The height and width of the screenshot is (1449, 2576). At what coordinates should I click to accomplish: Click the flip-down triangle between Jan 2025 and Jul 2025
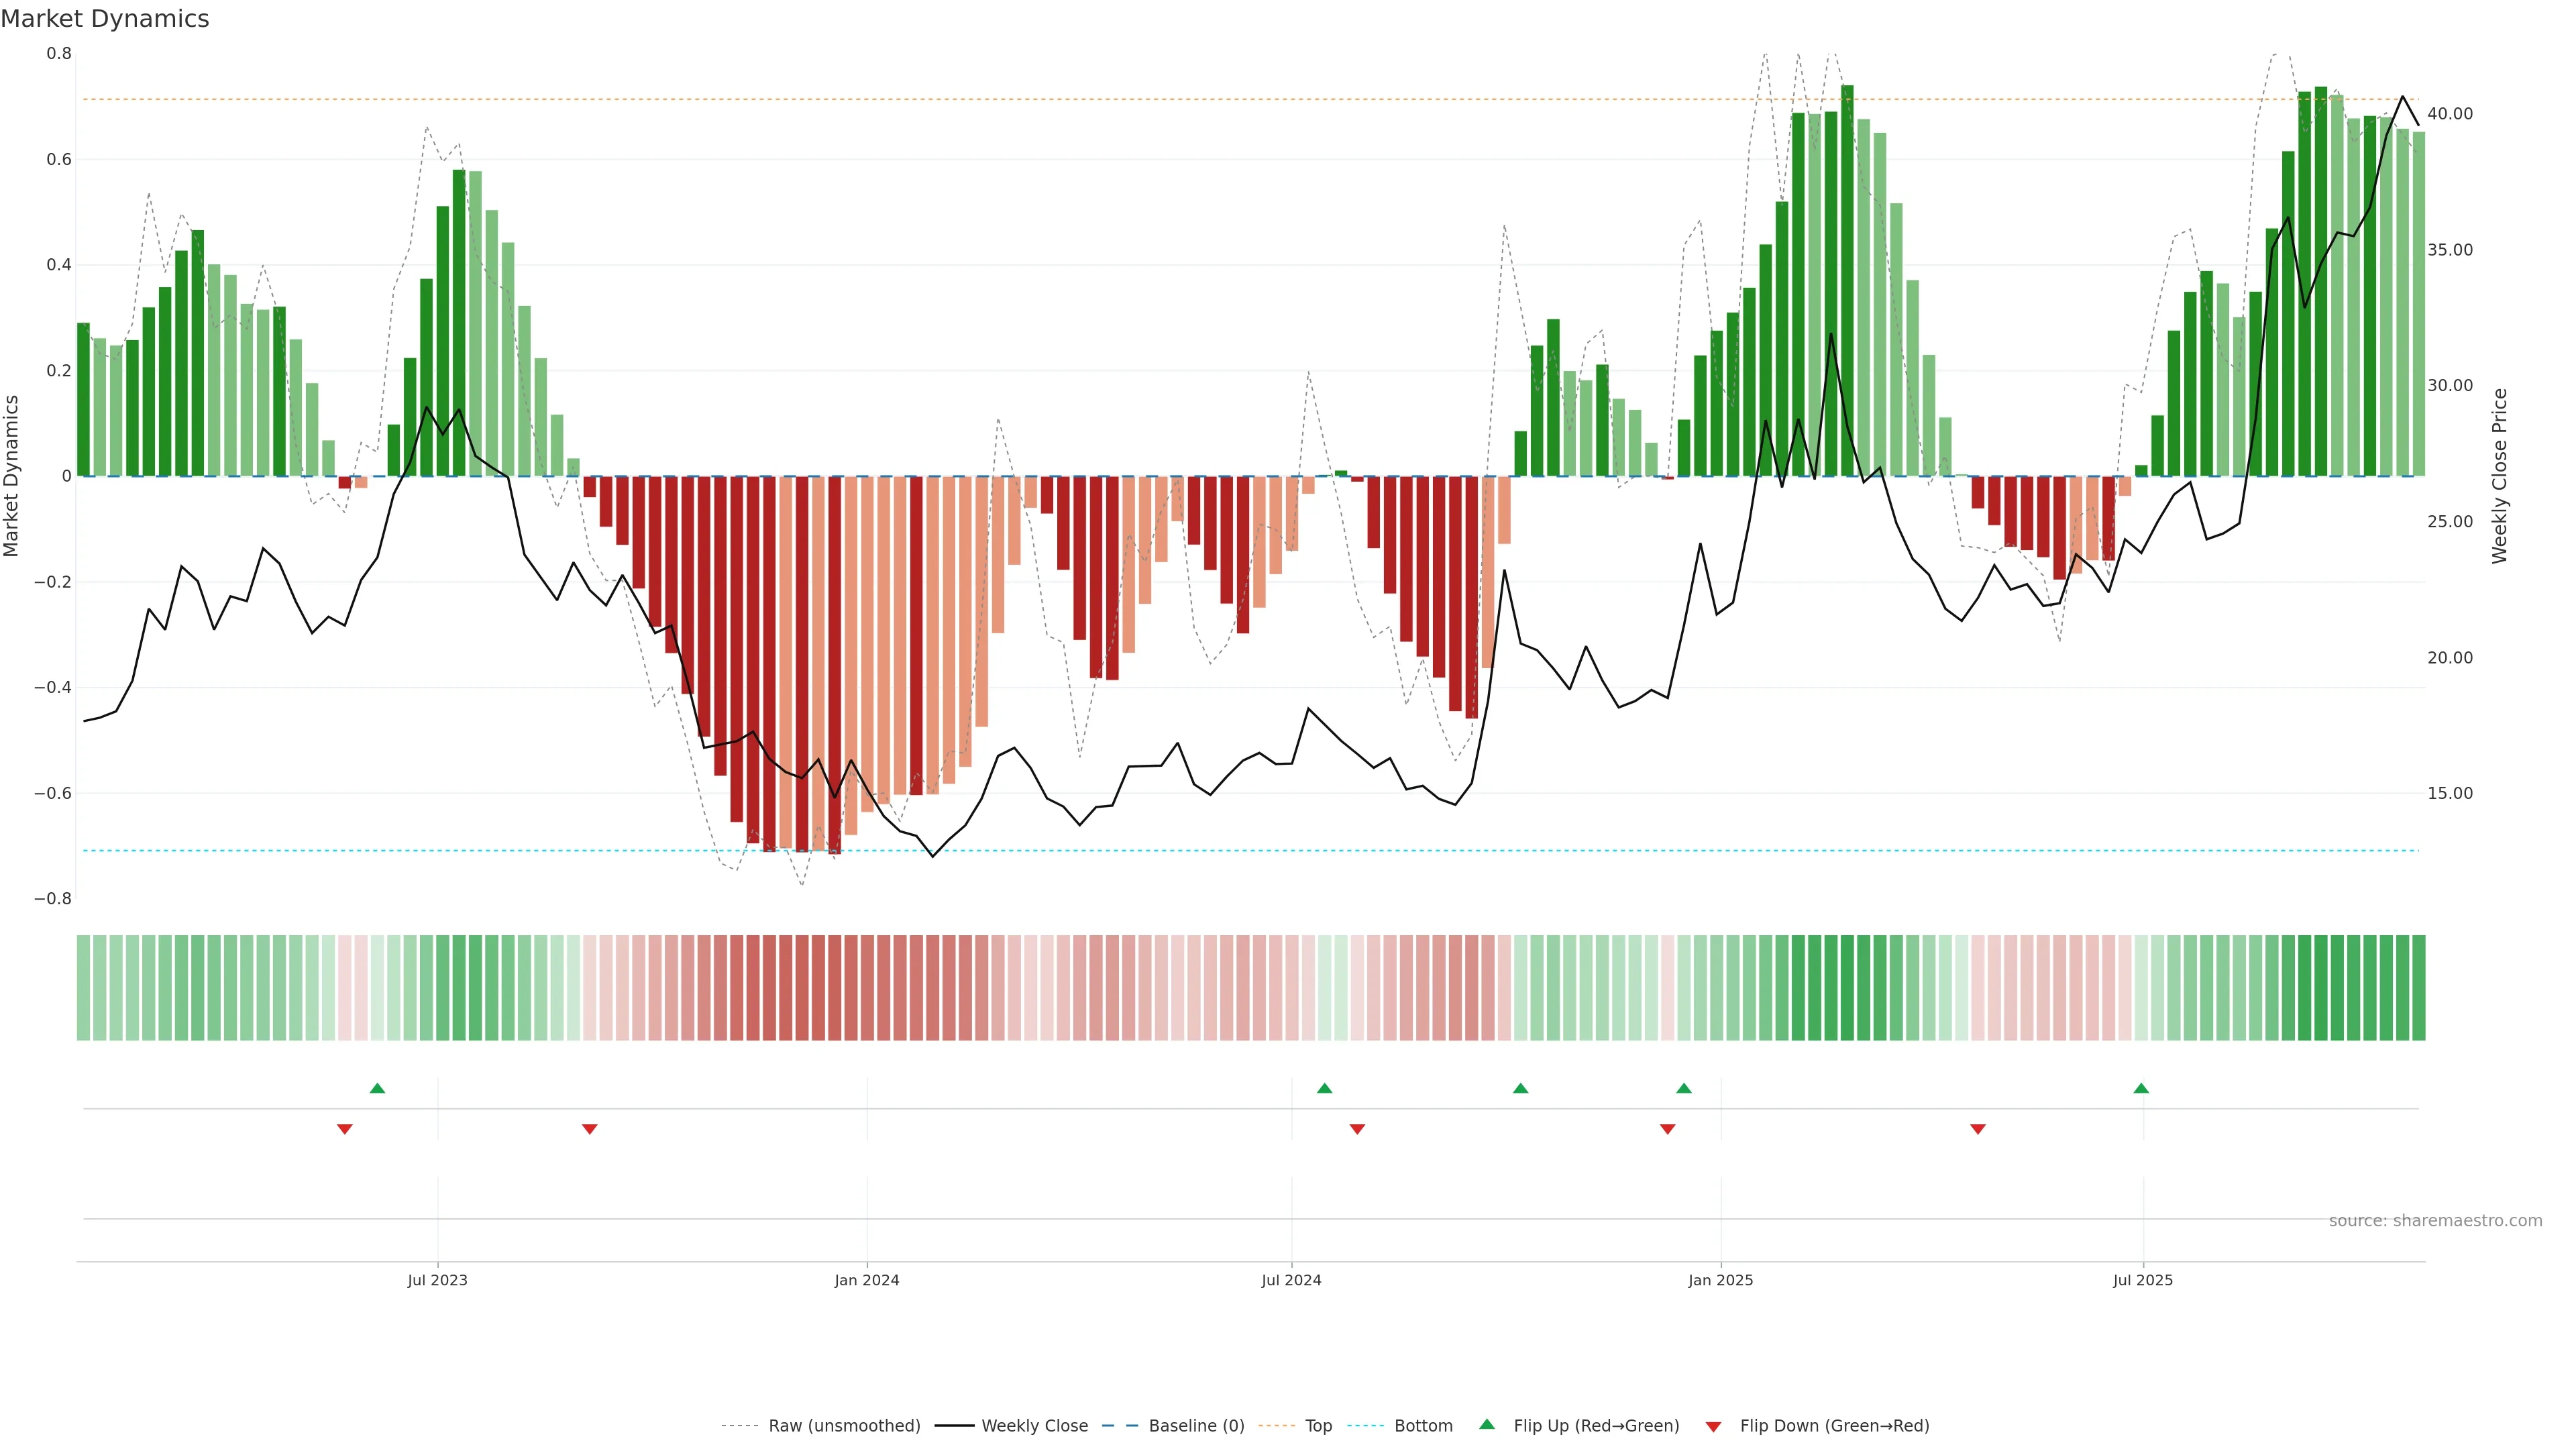1977,1129
